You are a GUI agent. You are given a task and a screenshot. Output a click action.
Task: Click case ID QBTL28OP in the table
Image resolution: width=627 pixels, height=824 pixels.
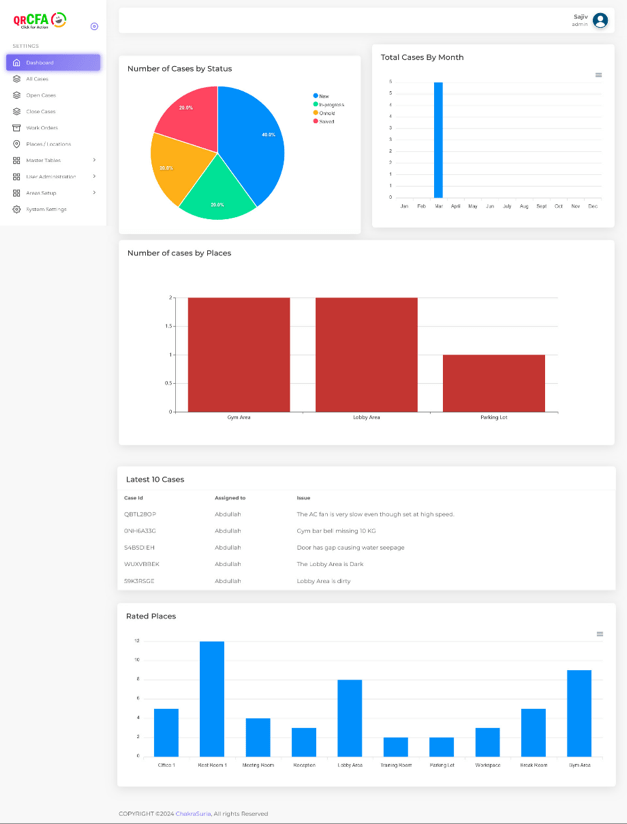140,514
